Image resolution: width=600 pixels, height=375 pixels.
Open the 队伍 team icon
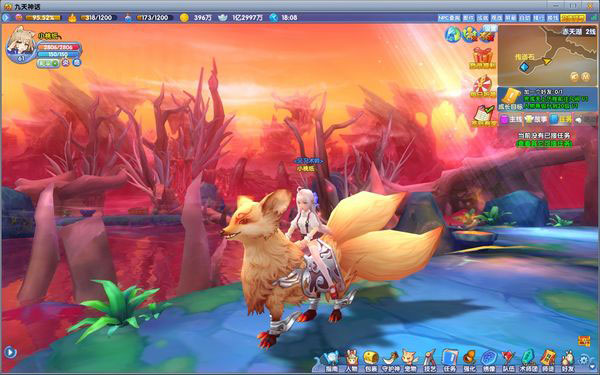508,361
